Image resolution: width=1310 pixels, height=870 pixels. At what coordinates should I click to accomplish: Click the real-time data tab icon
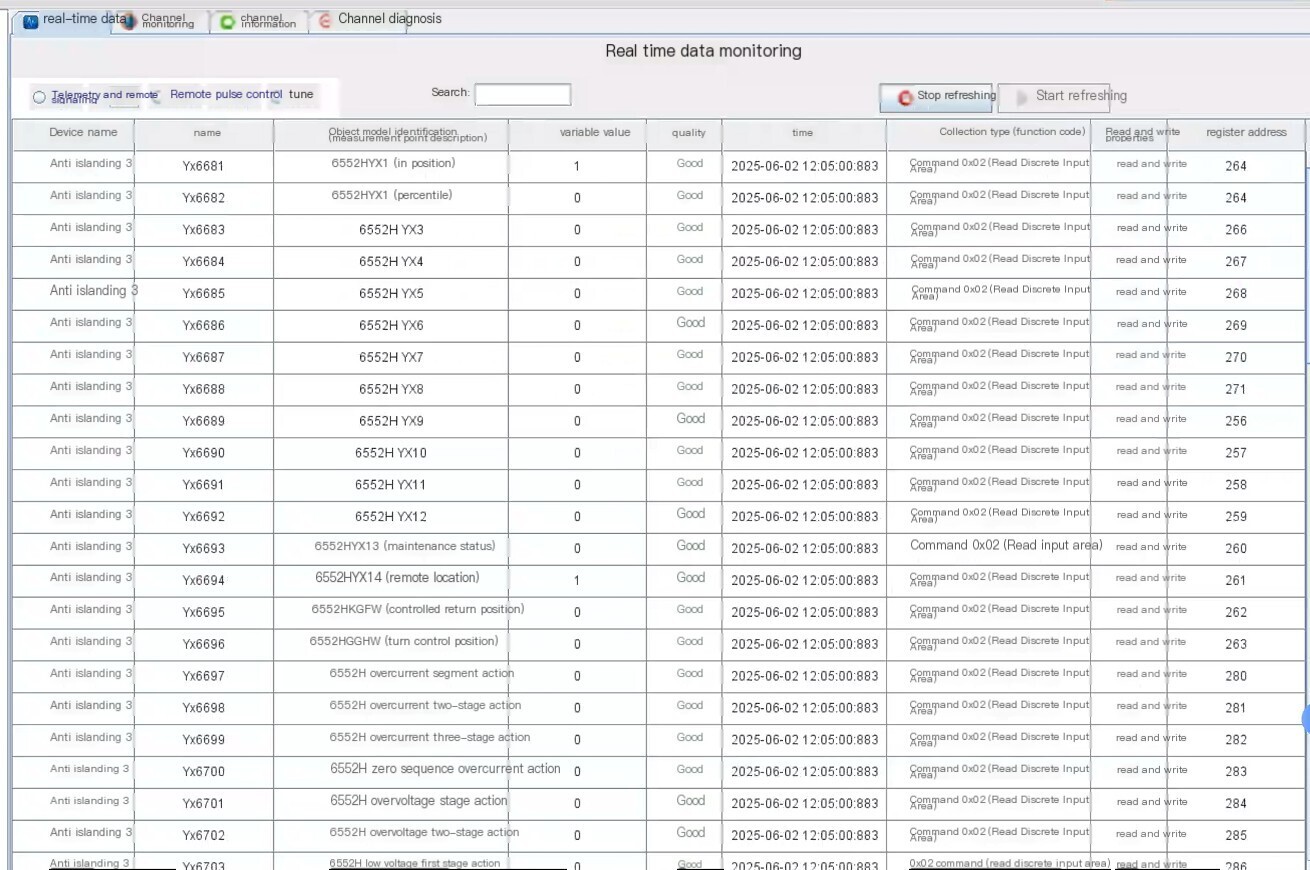pyautogui.click(x=31, y=21)
